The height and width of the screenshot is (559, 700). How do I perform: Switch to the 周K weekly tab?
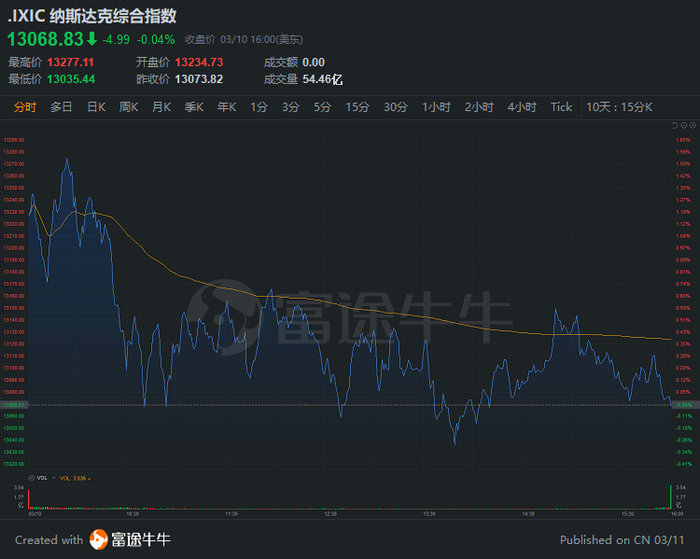pyautogui.click(x=129, y=107)
